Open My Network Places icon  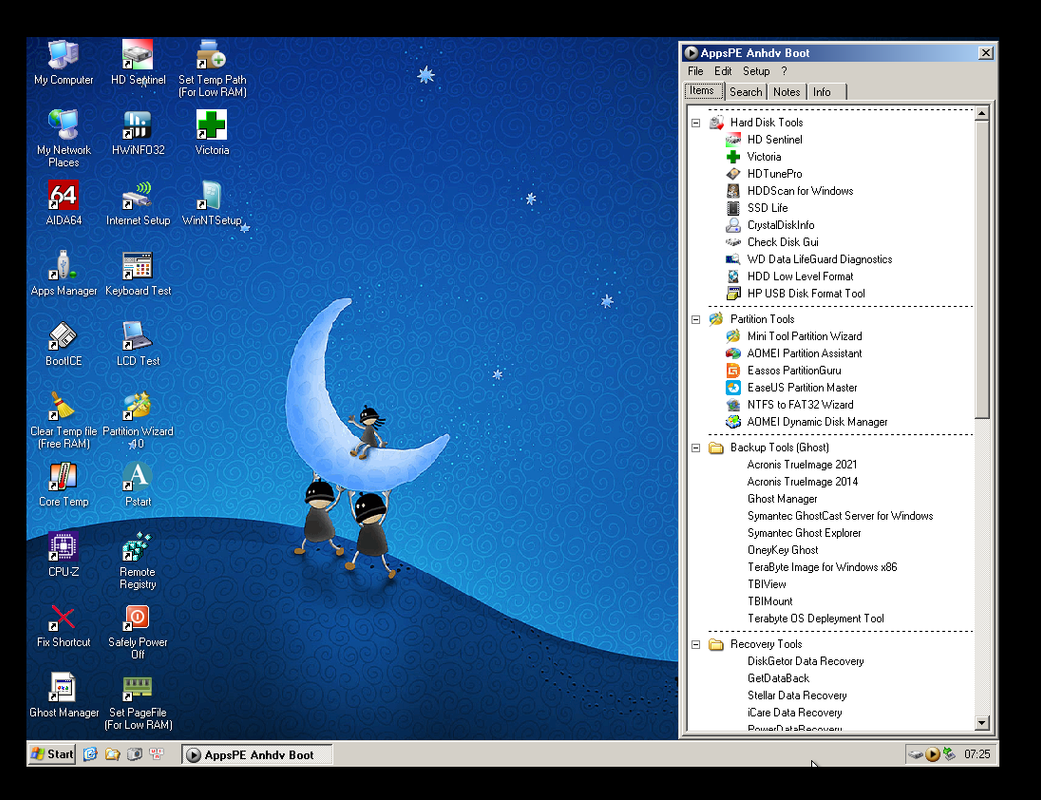[64, 138]
